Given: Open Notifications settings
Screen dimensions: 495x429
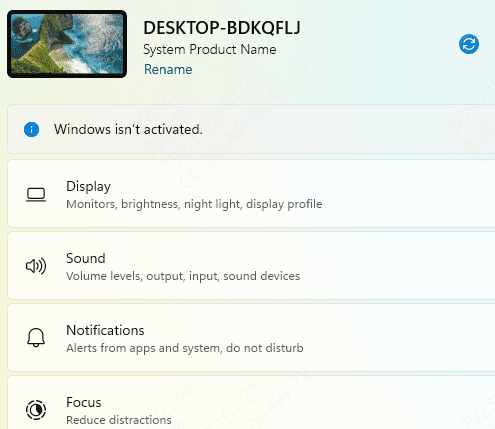Looking at the screenshot, I should click(x=251, y=338).
